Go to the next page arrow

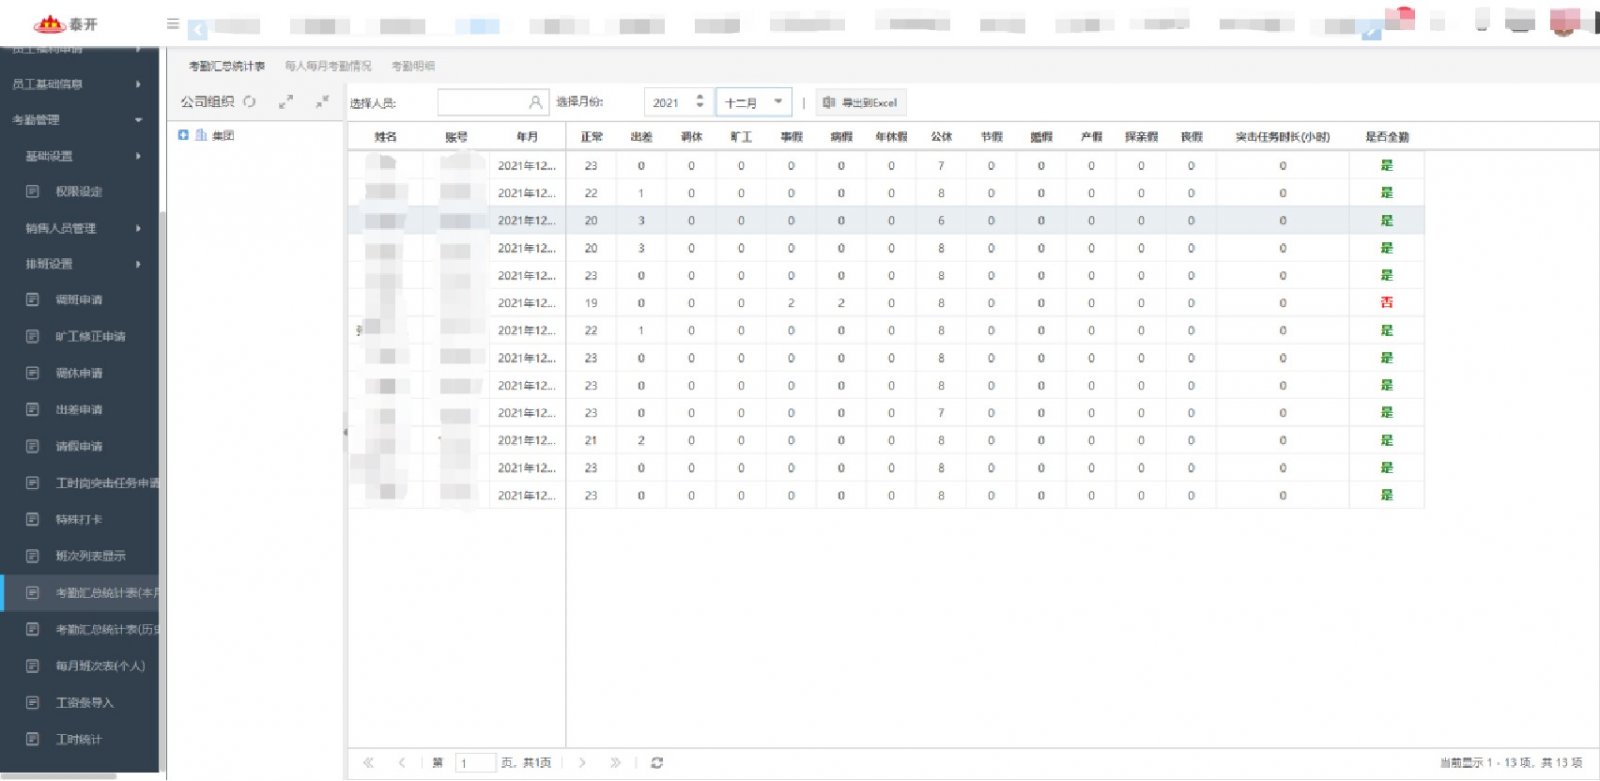point(582,763)
